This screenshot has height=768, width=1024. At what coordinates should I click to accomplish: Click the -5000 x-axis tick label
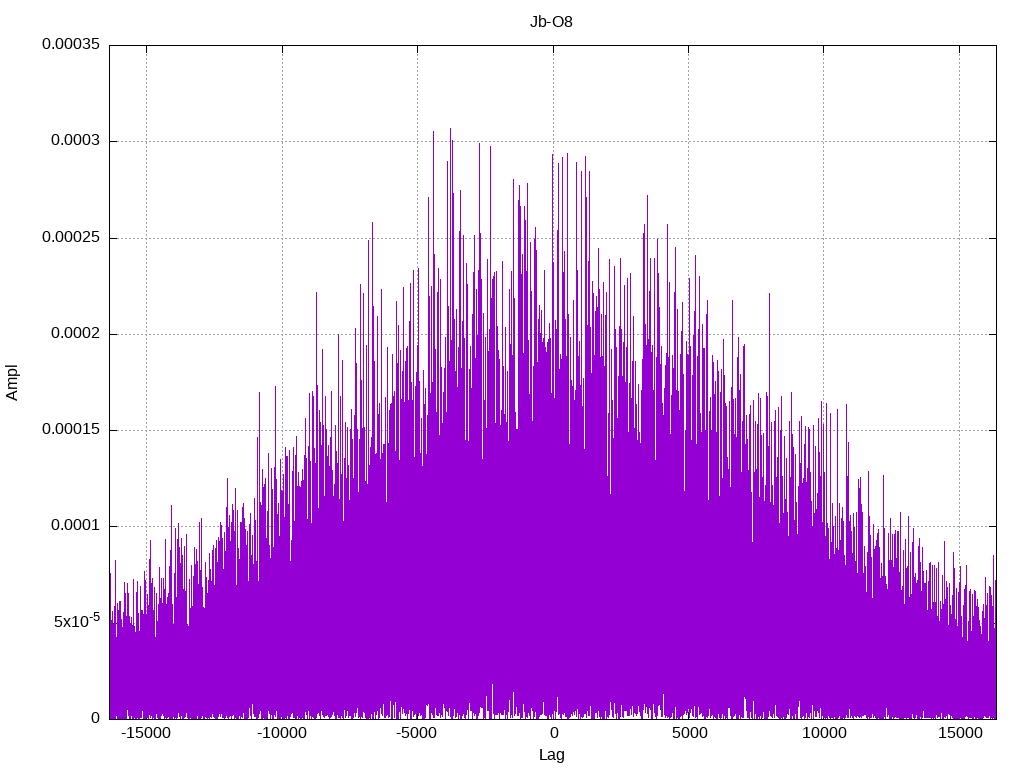point(417,733)
